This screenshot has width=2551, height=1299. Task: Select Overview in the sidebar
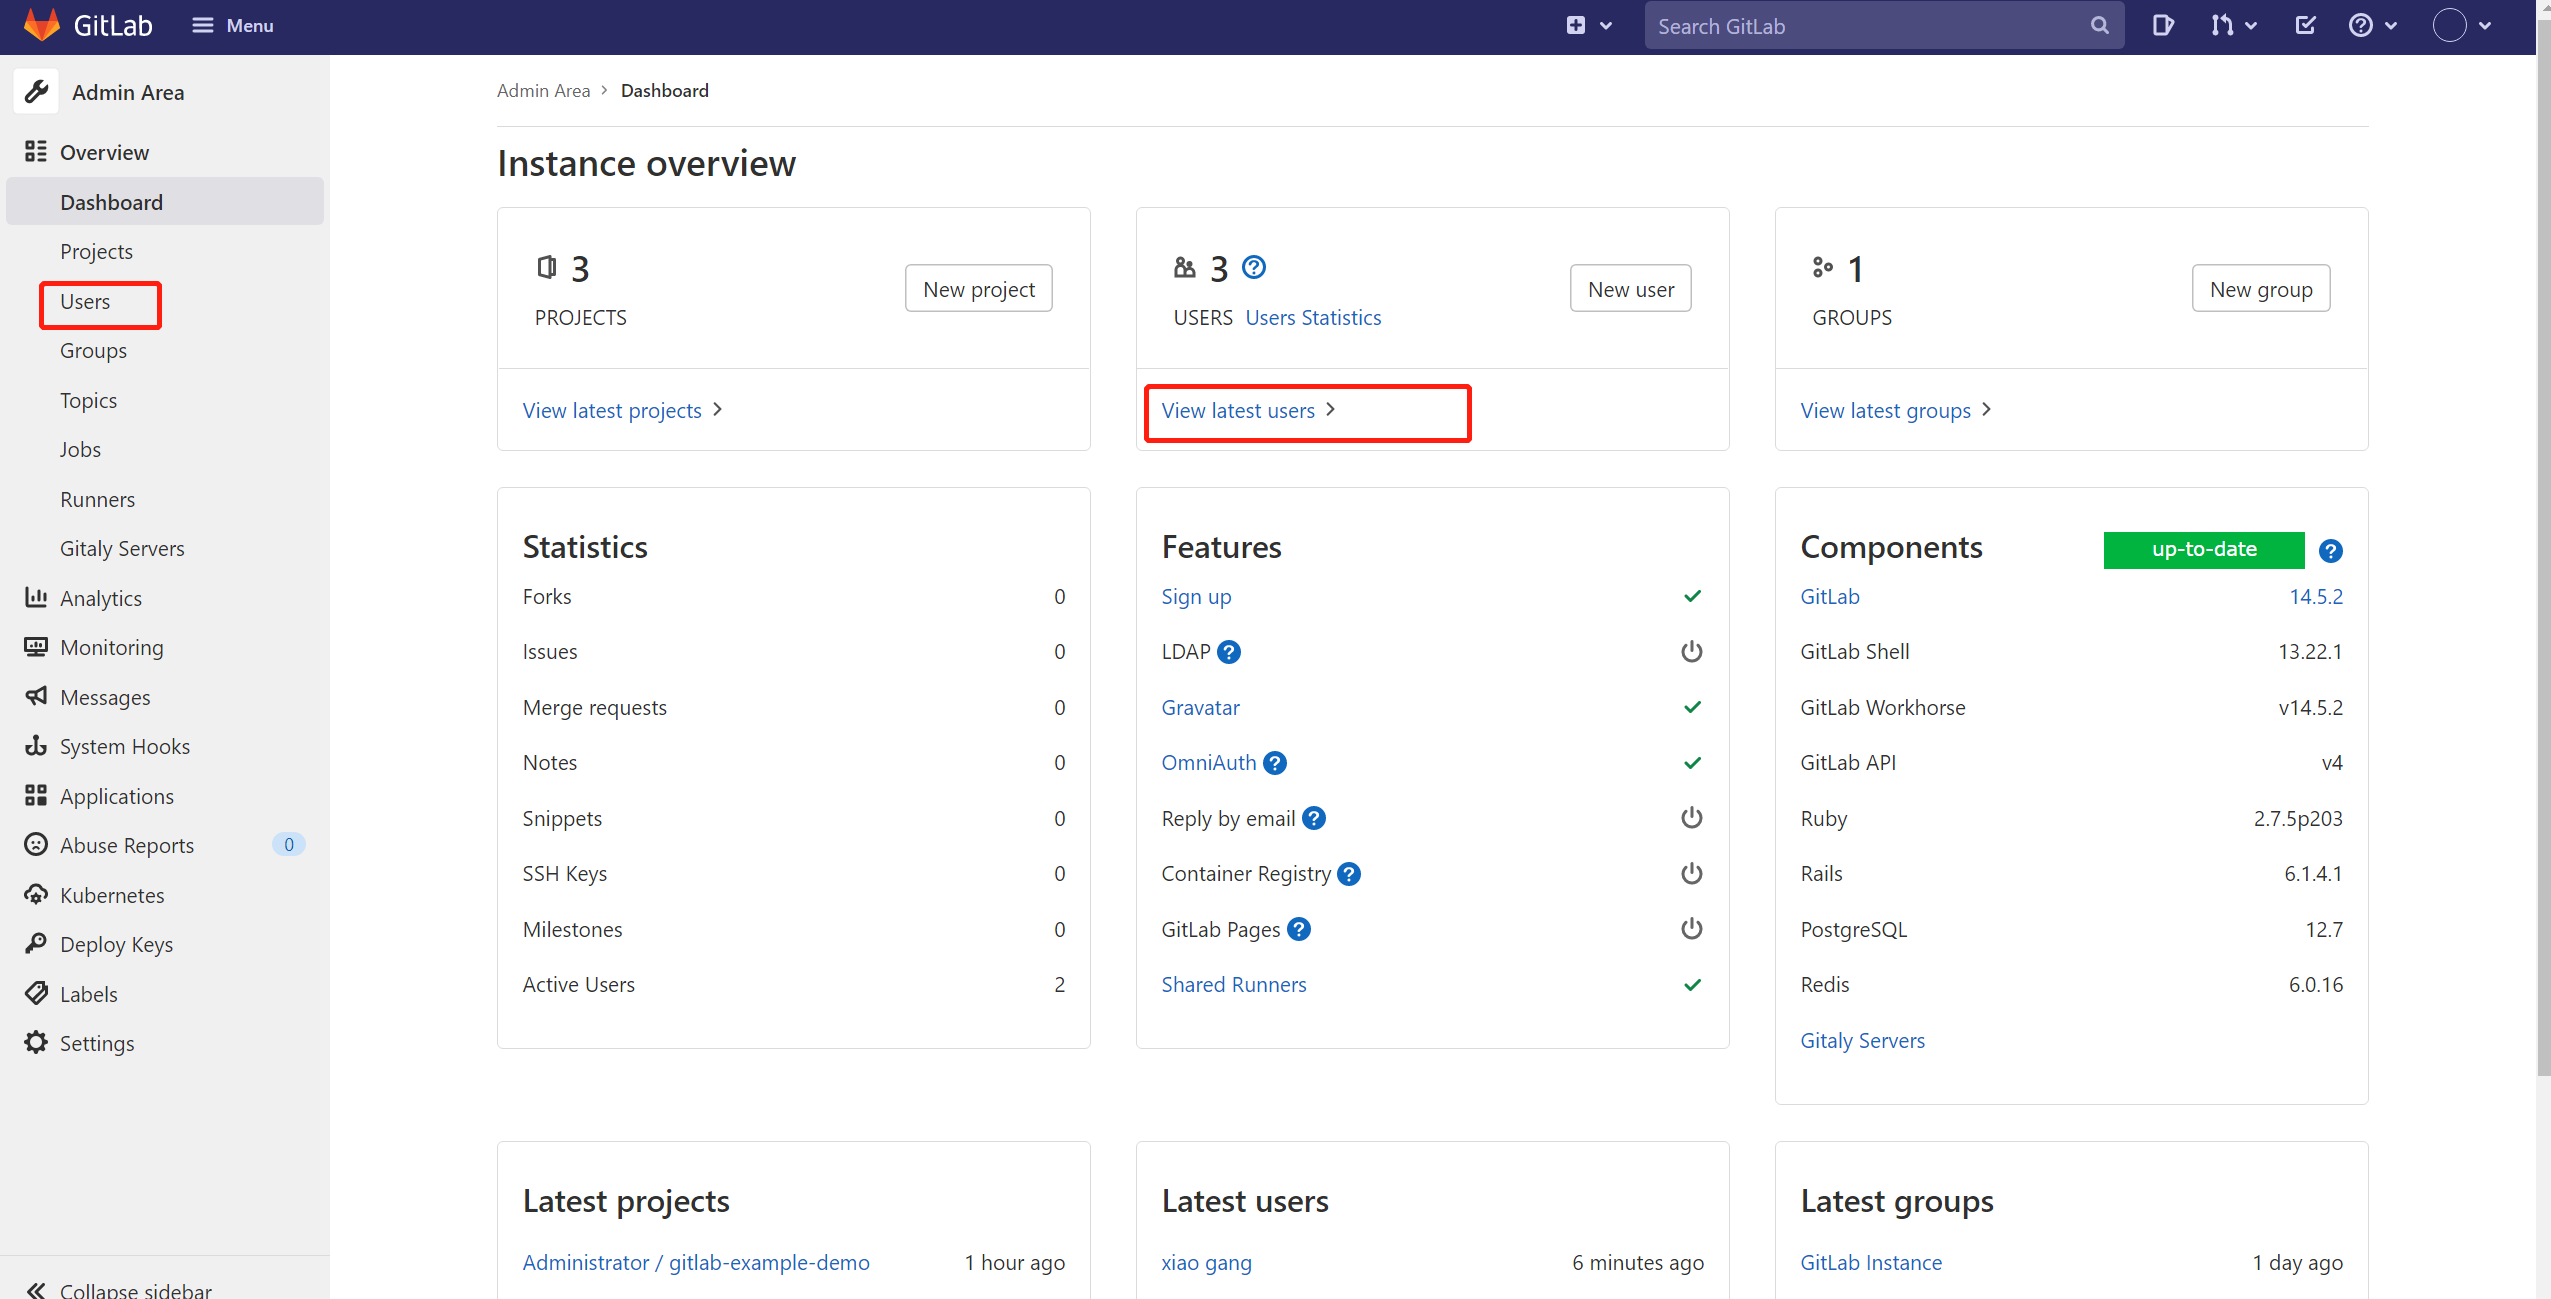pyautogui.click(x=104, y=152)
